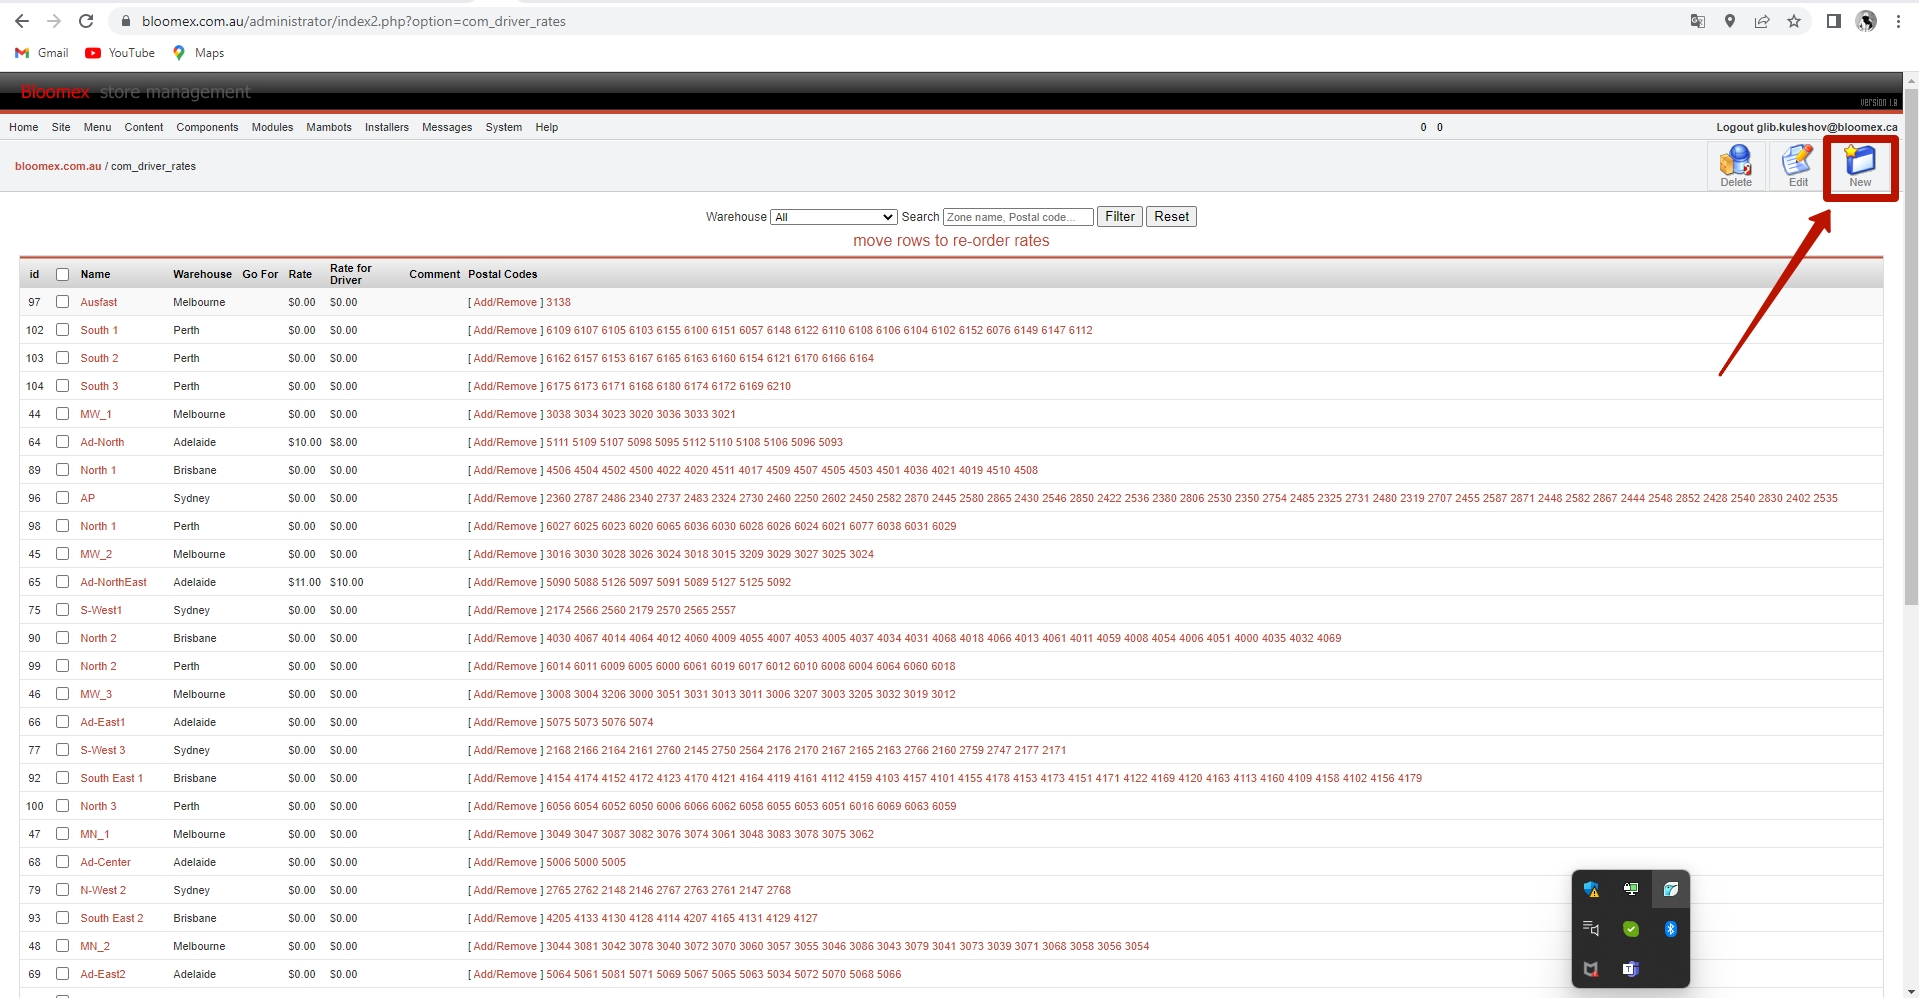Open the System menu
Viewport: 1919px width, 998px height.
point(504,127)
